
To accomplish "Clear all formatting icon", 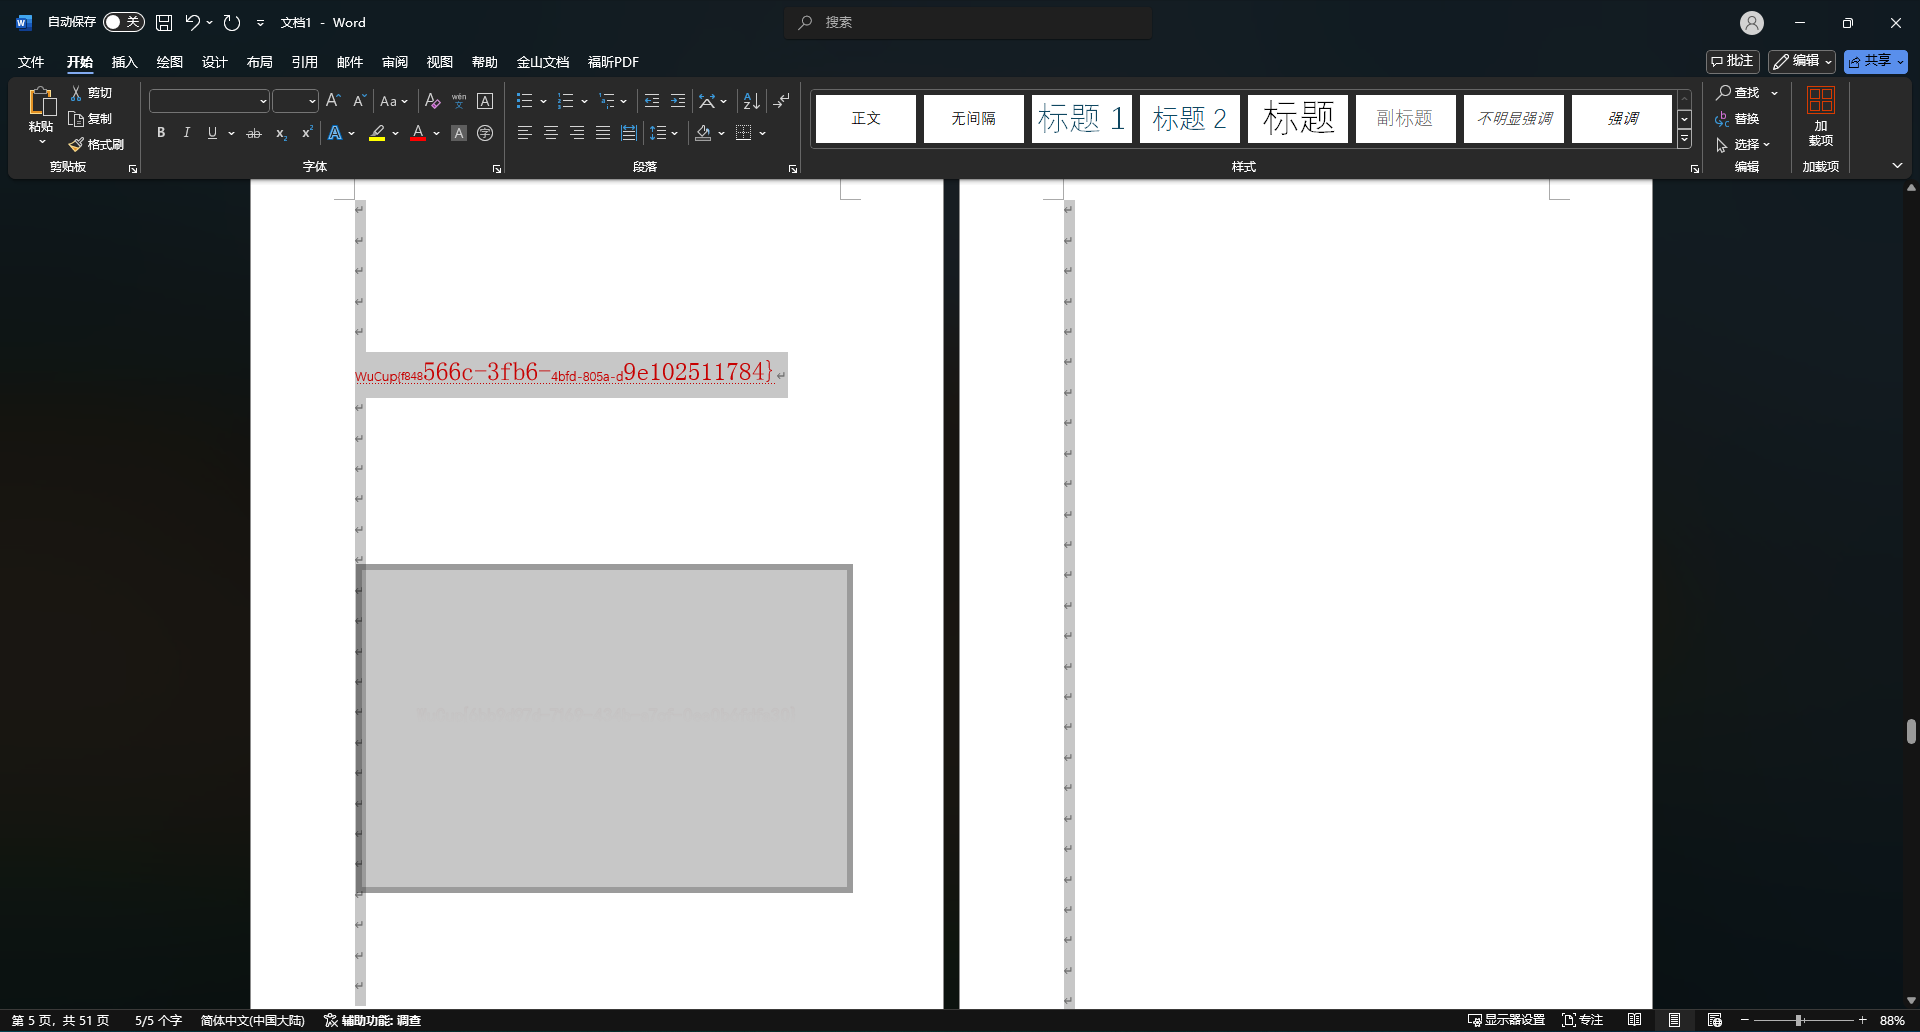I will [432, 101].
